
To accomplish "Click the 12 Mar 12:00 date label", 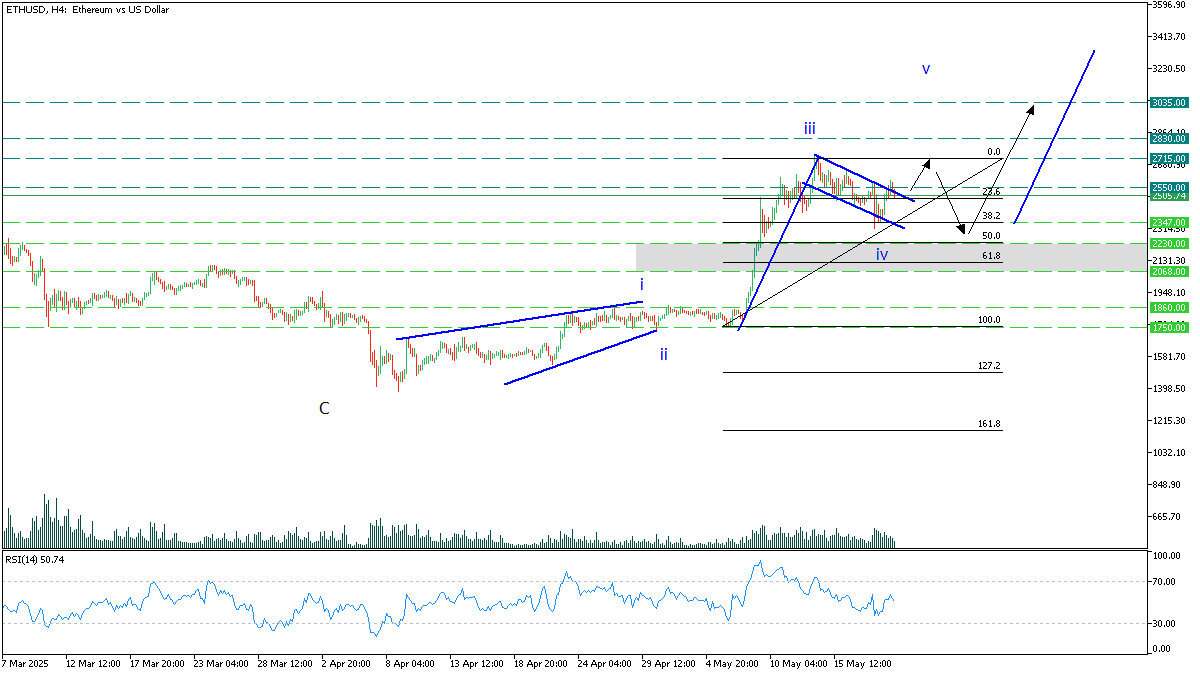I will [x=91, y=663].
